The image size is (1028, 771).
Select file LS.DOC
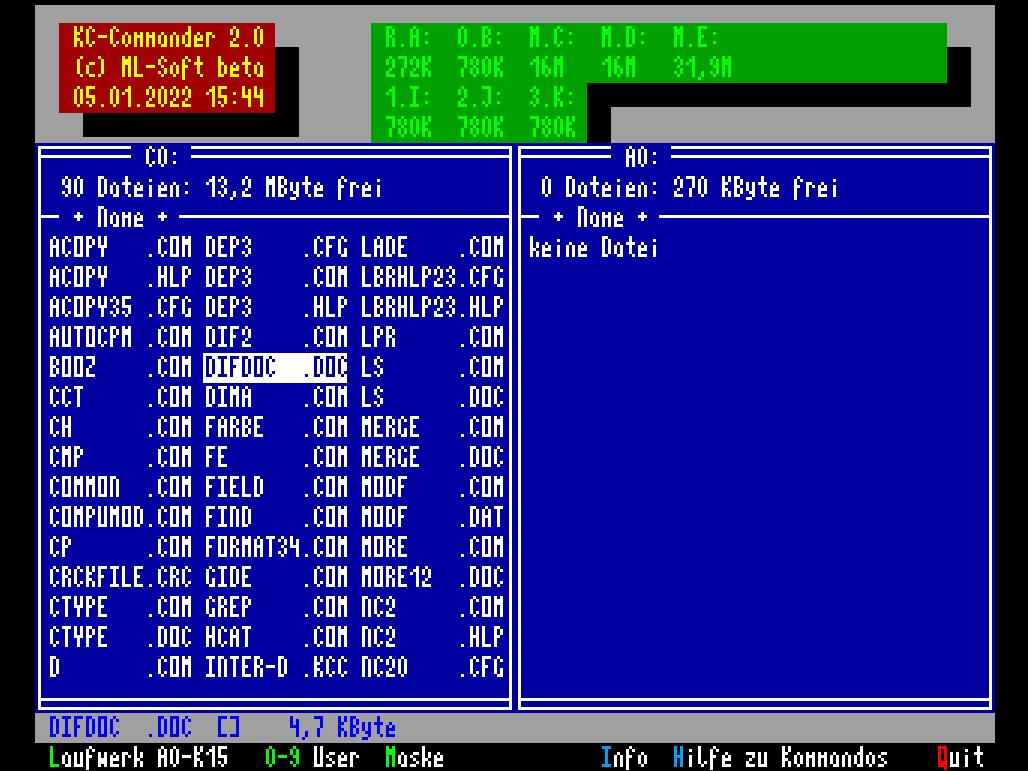pos(432,397)
